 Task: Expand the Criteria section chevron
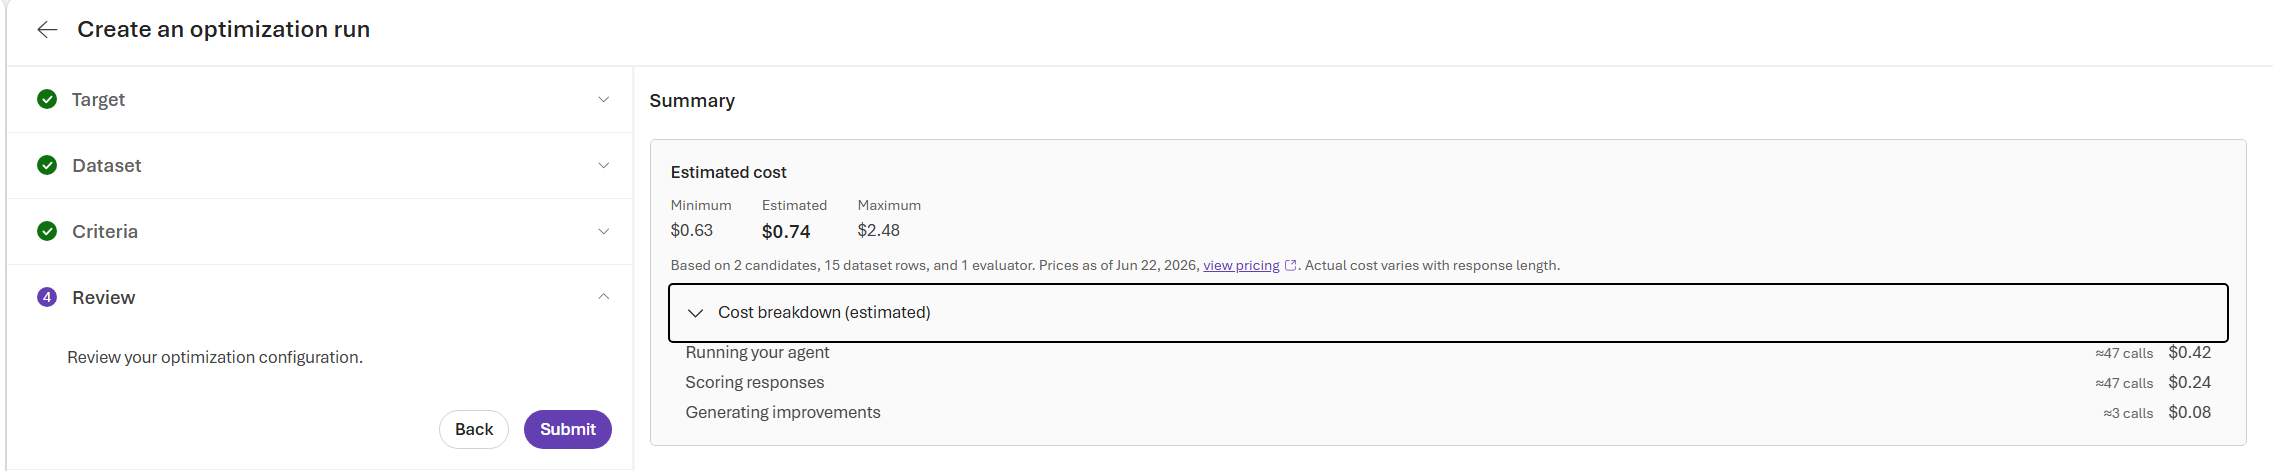(604, 231)
